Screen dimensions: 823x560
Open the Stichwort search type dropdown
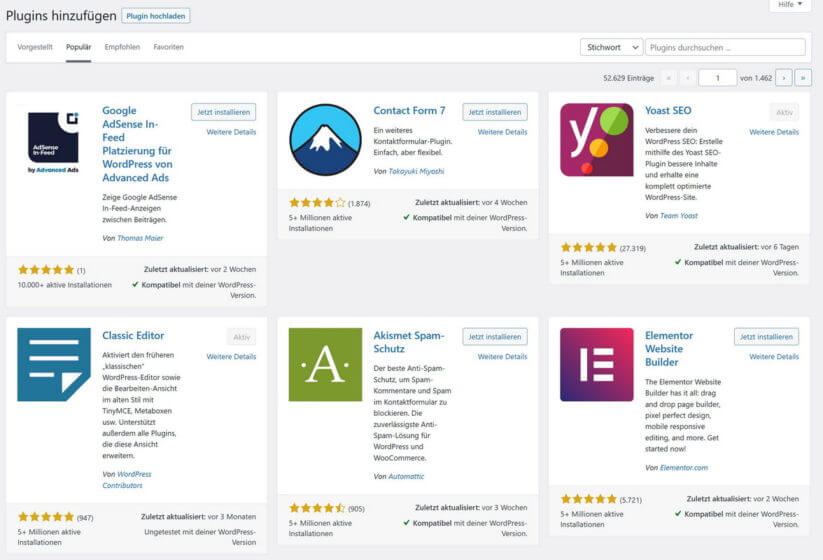611,47
